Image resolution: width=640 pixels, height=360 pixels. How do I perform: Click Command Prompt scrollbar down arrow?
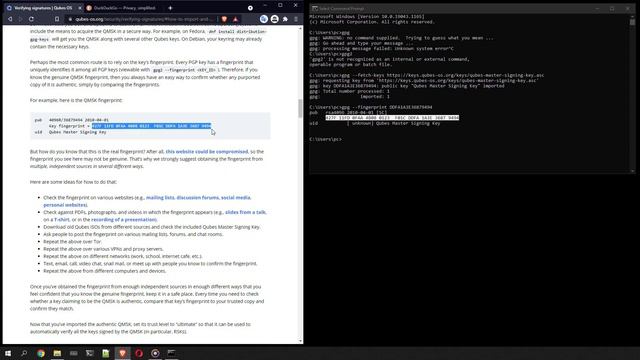(x=632, y=171)
